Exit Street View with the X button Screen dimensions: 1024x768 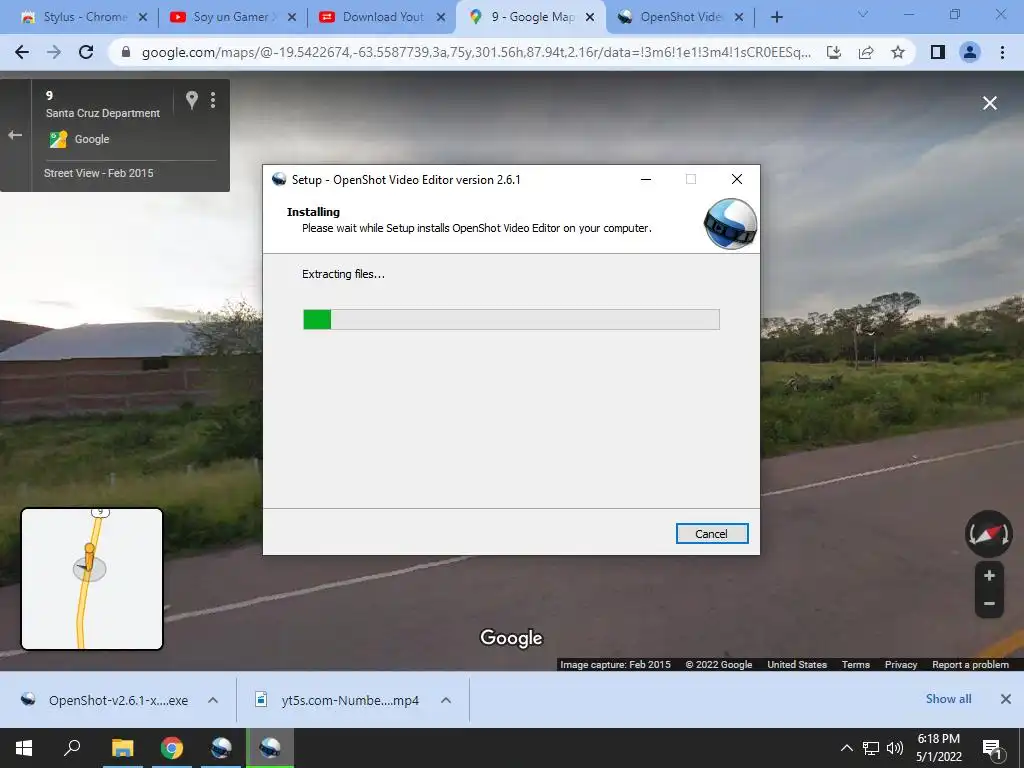coord(989,103)
